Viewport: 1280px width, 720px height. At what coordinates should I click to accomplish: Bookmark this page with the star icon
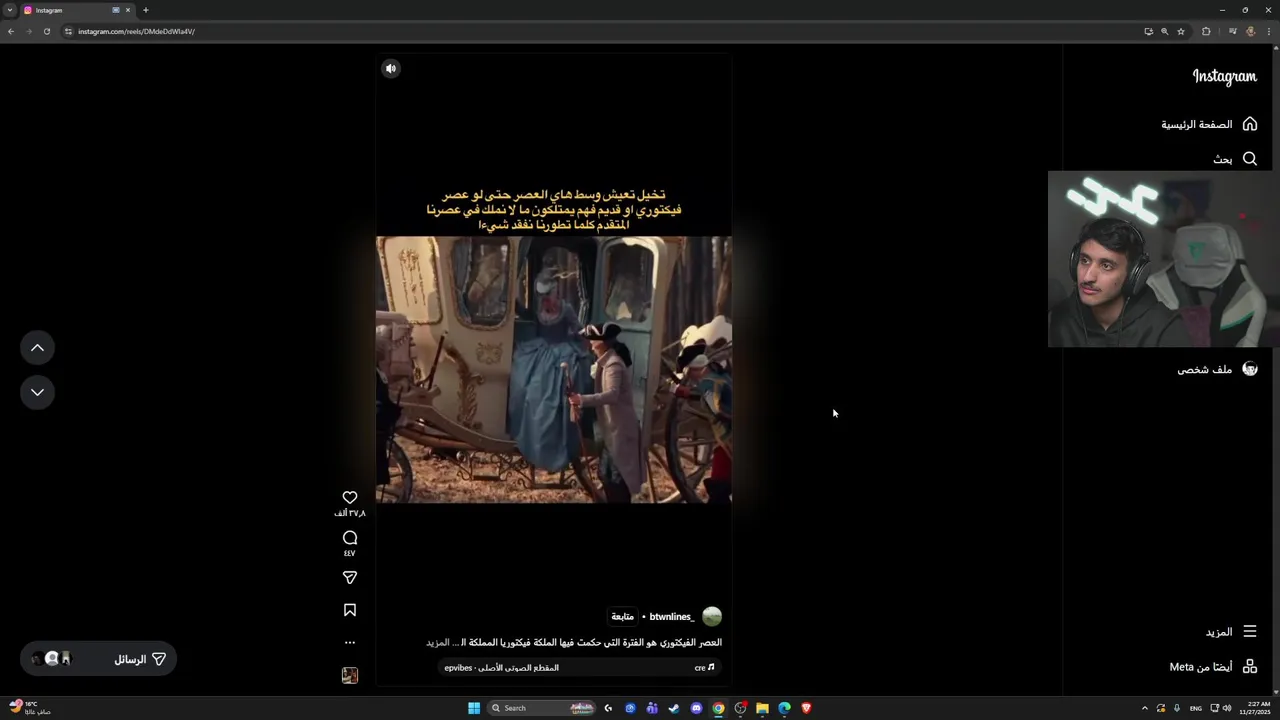1181,31
